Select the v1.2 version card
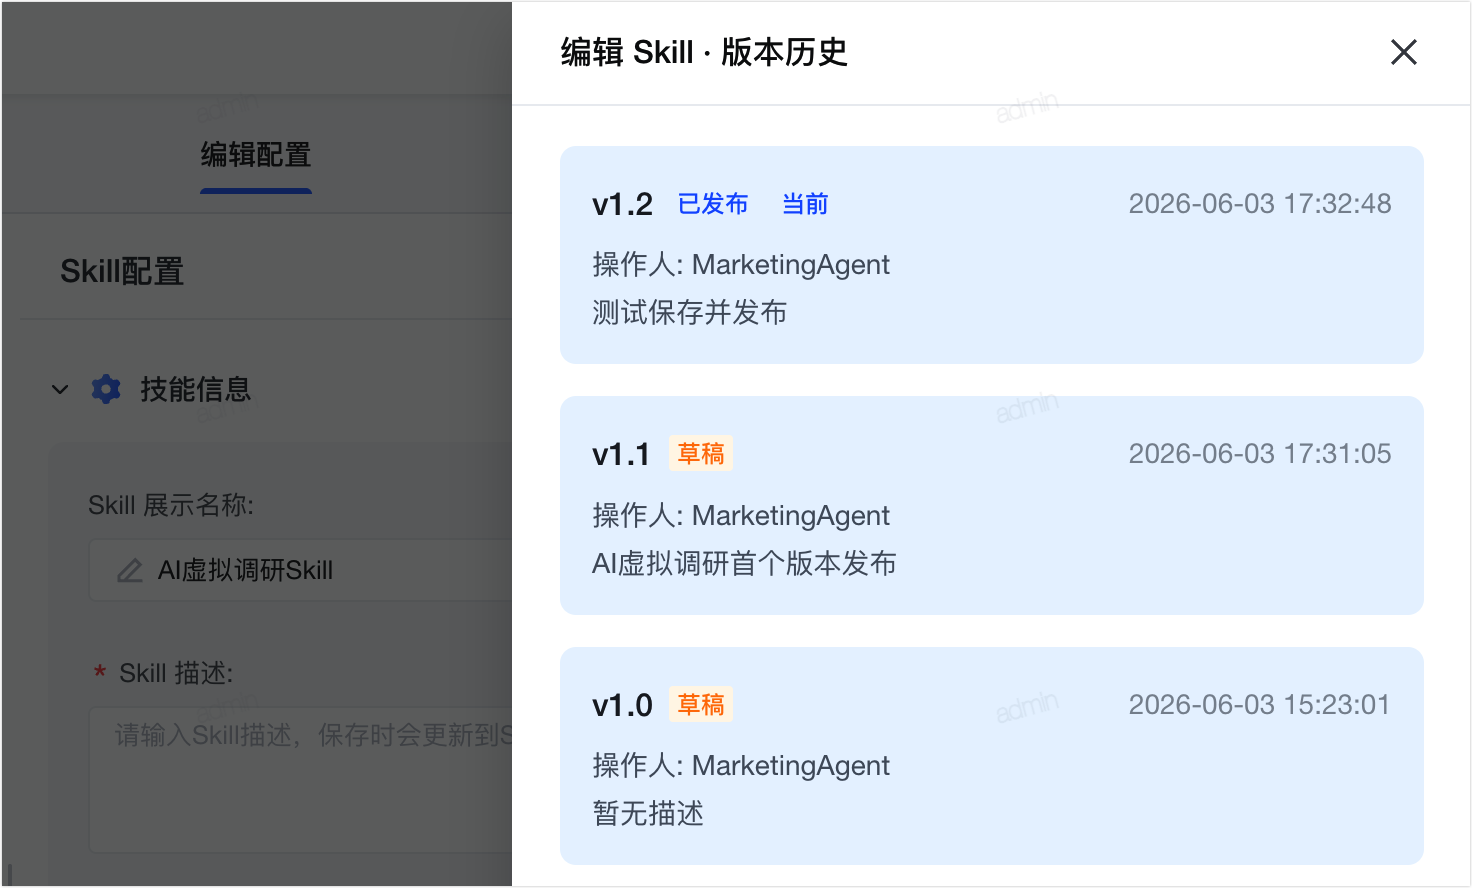 pyautogui.click(x=992, y=255)
